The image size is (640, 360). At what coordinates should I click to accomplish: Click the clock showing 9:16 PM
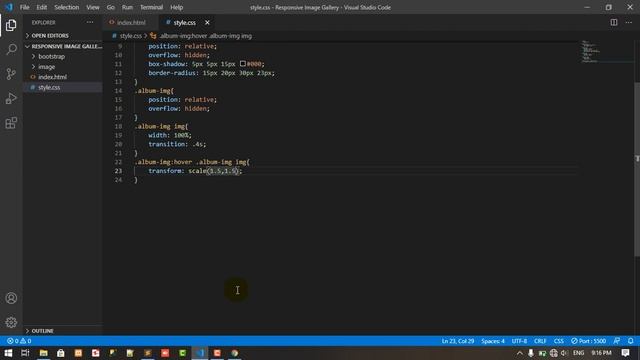click(x=602, y=353)
